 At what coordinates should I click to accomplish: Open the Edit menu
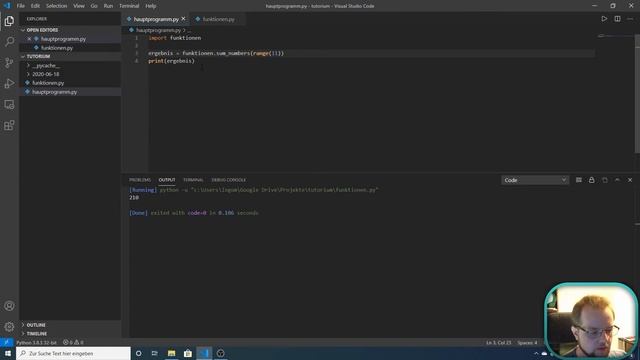click(x=35, y=6)
